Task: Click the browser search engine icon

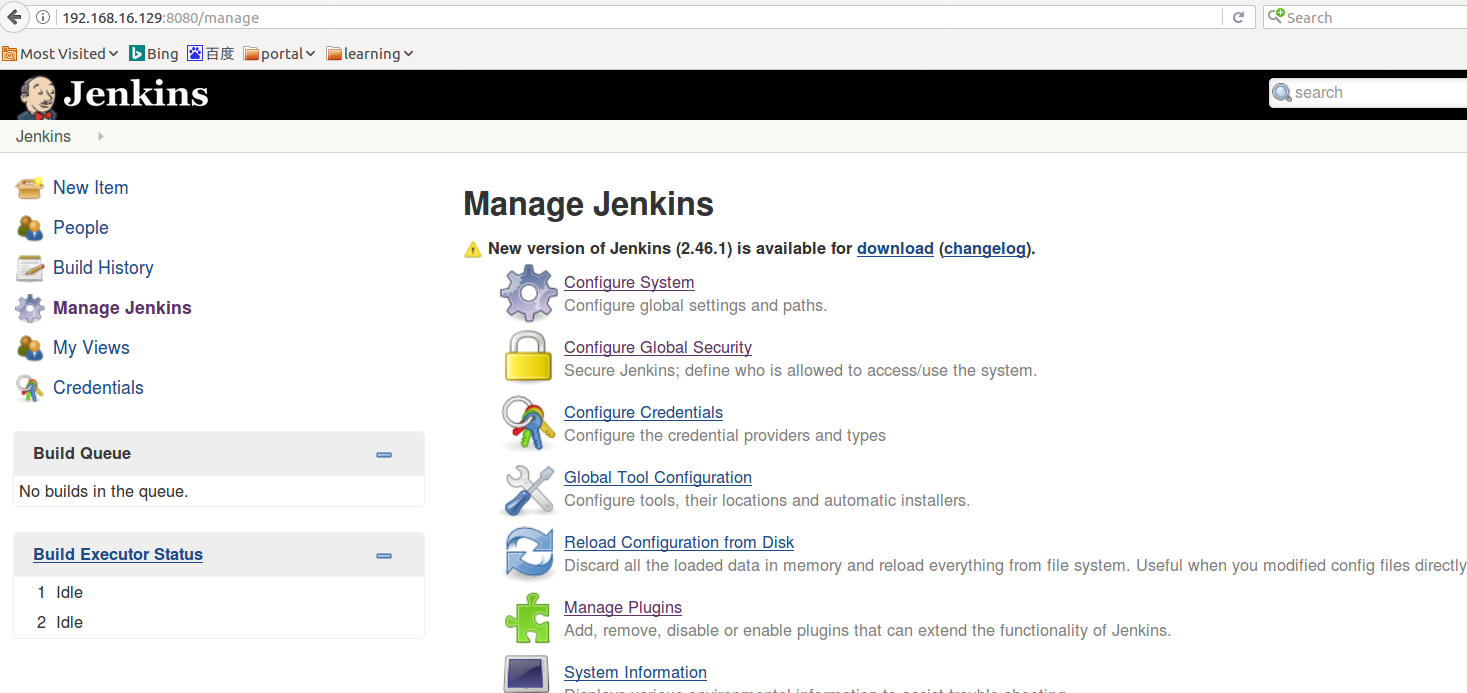Action: tap(1276, 17)
